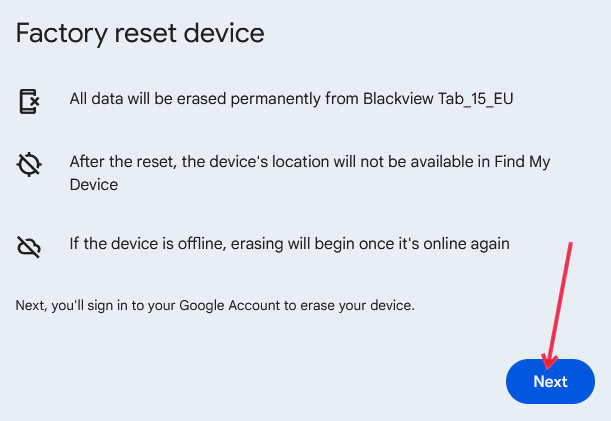This screenshot has height=421, width=611.
Task: Click the "Next, you'll sign in" note
Action: click(x=215, y=305)
